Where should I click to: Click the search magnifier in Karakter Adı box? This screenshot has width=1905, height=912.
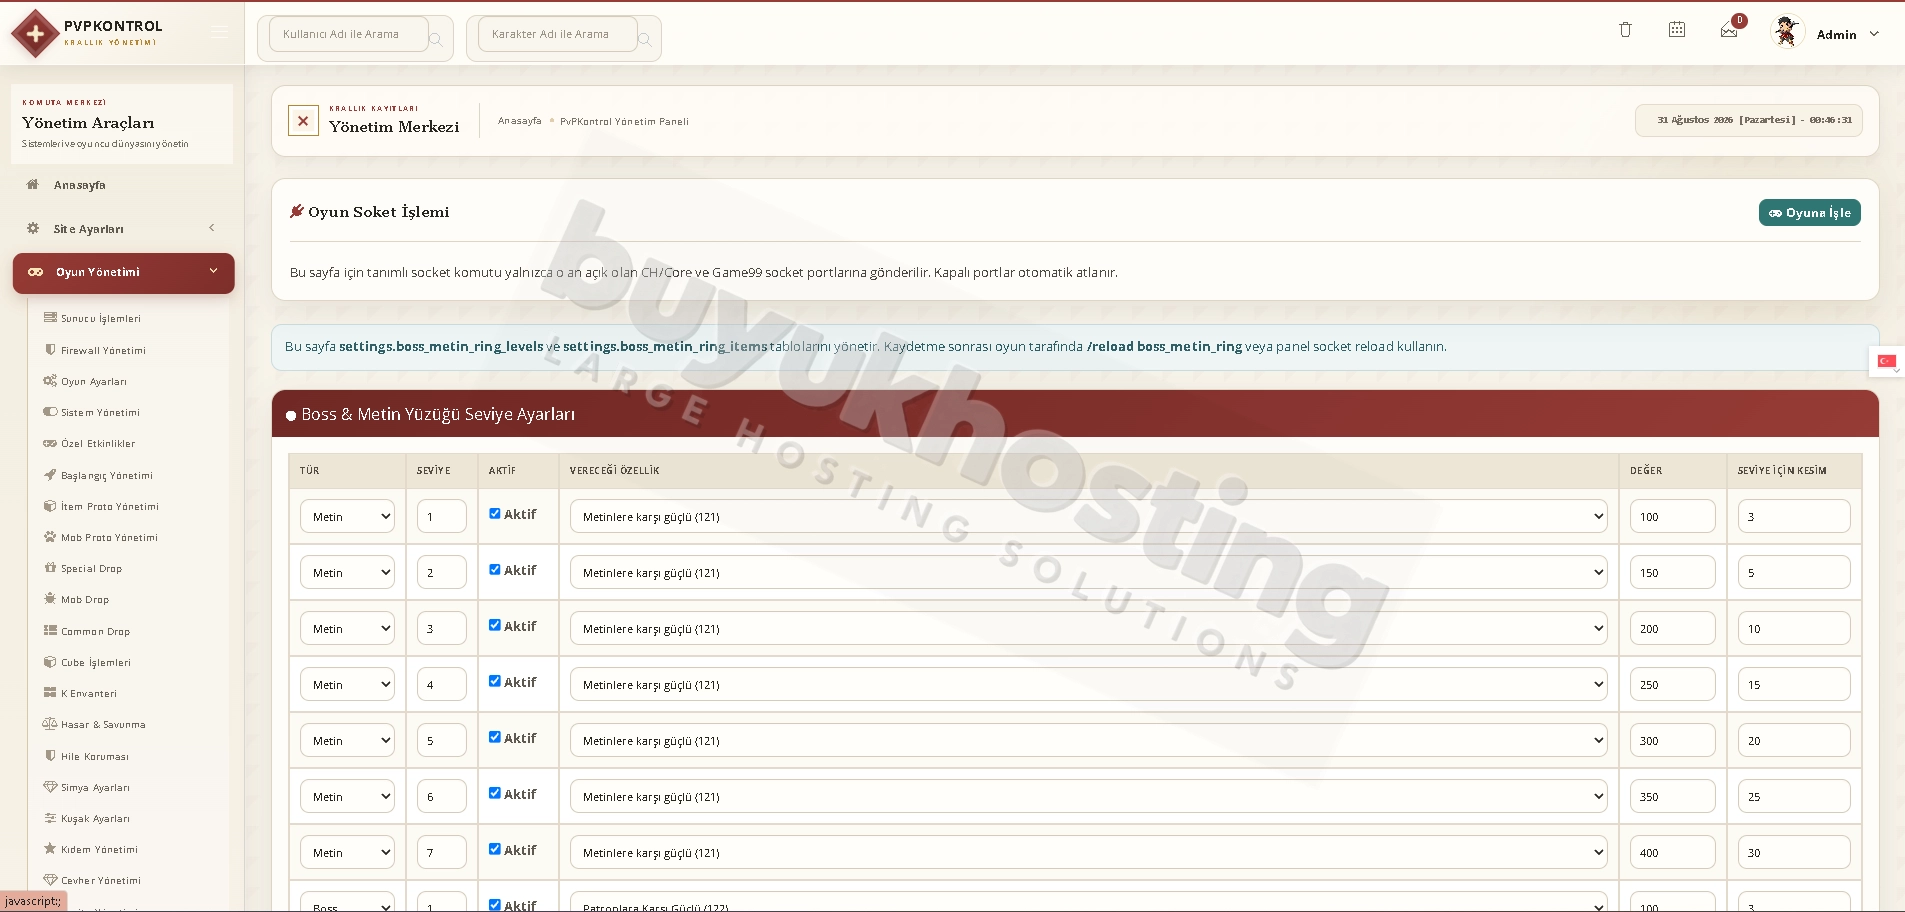click(x=645, y=39)
